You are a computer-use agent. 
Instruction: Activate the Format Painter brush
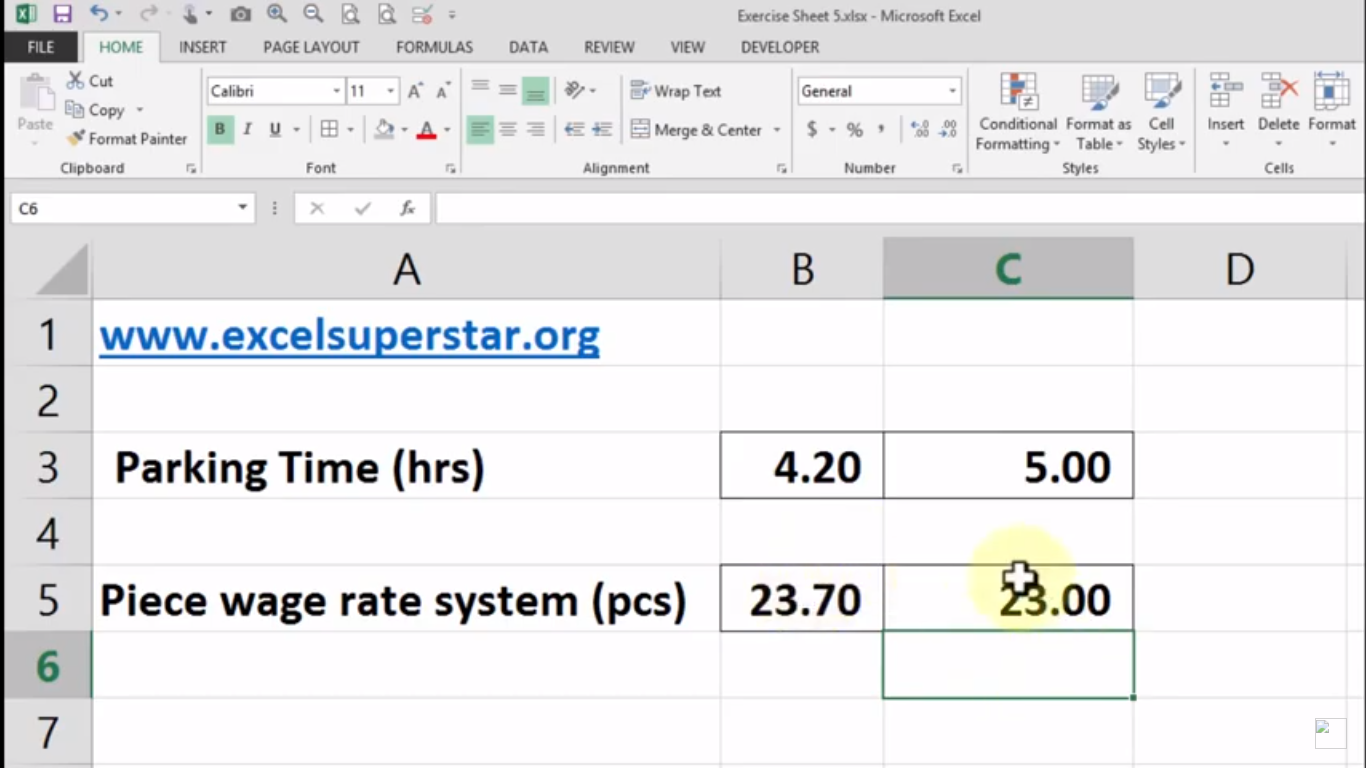pos(127,139)
